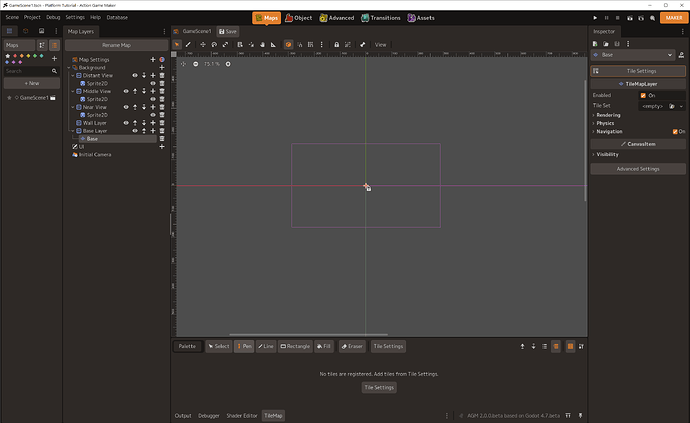The image size is (690, 423).
Task: Click the orange highlight layer icon
Action: 556,346
